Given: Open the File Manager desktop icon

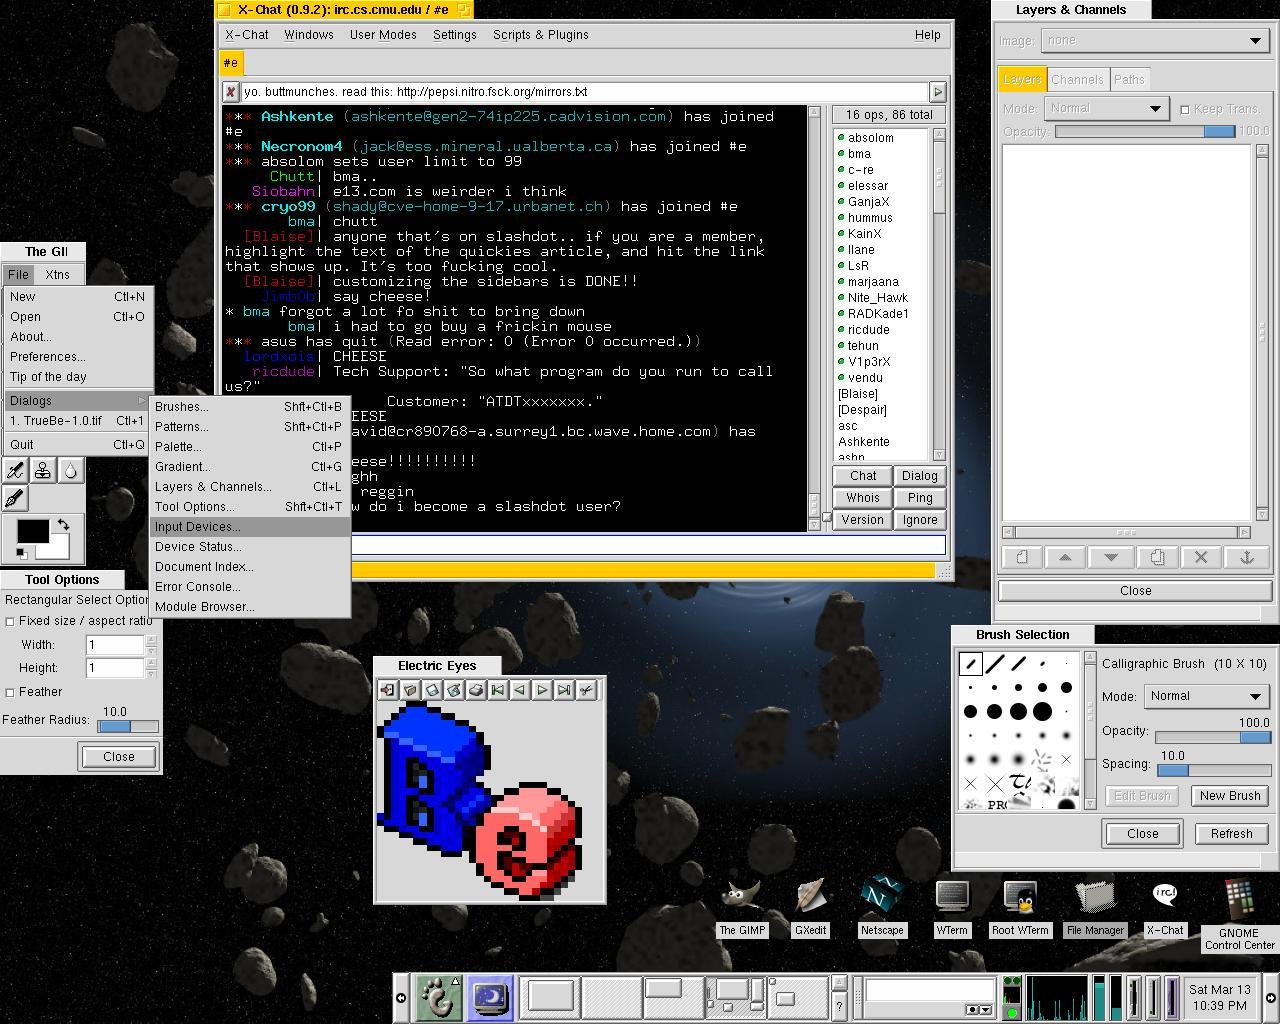Looking at the screenshot, I should click(1095, 908).
